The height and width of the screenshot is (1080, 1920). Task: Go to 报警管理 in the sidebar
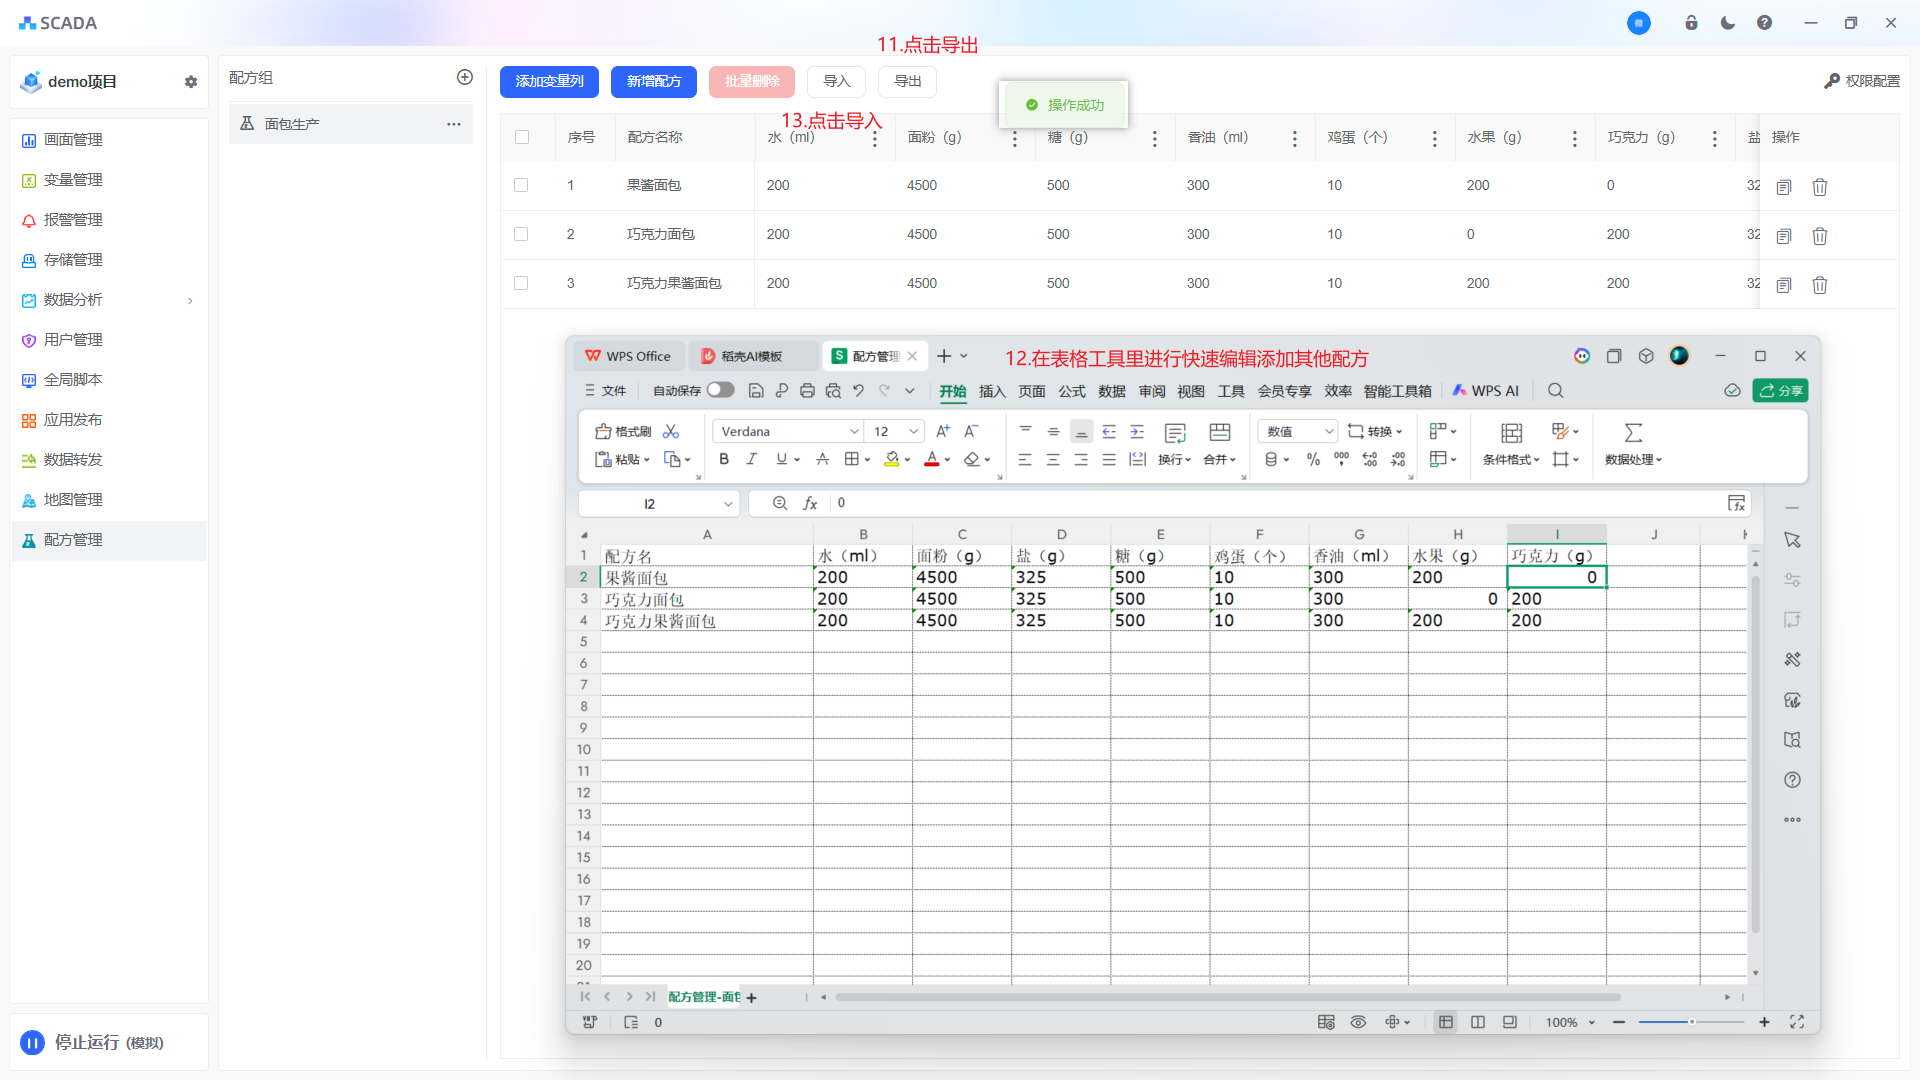pyautogui.click(x=73, y=220)
